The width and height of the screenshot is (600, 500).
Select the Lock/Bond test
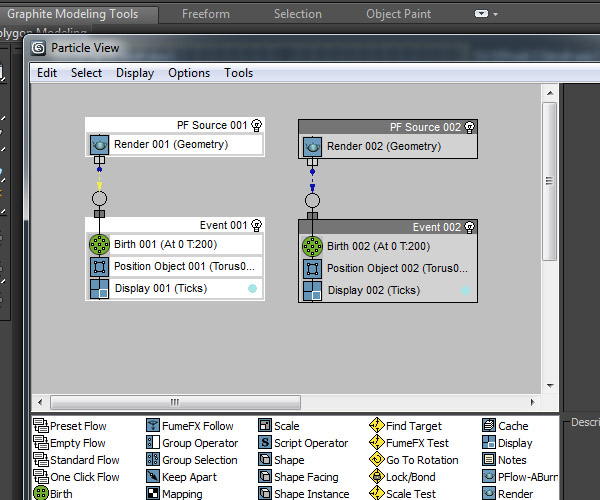click(x=403, y=477)
